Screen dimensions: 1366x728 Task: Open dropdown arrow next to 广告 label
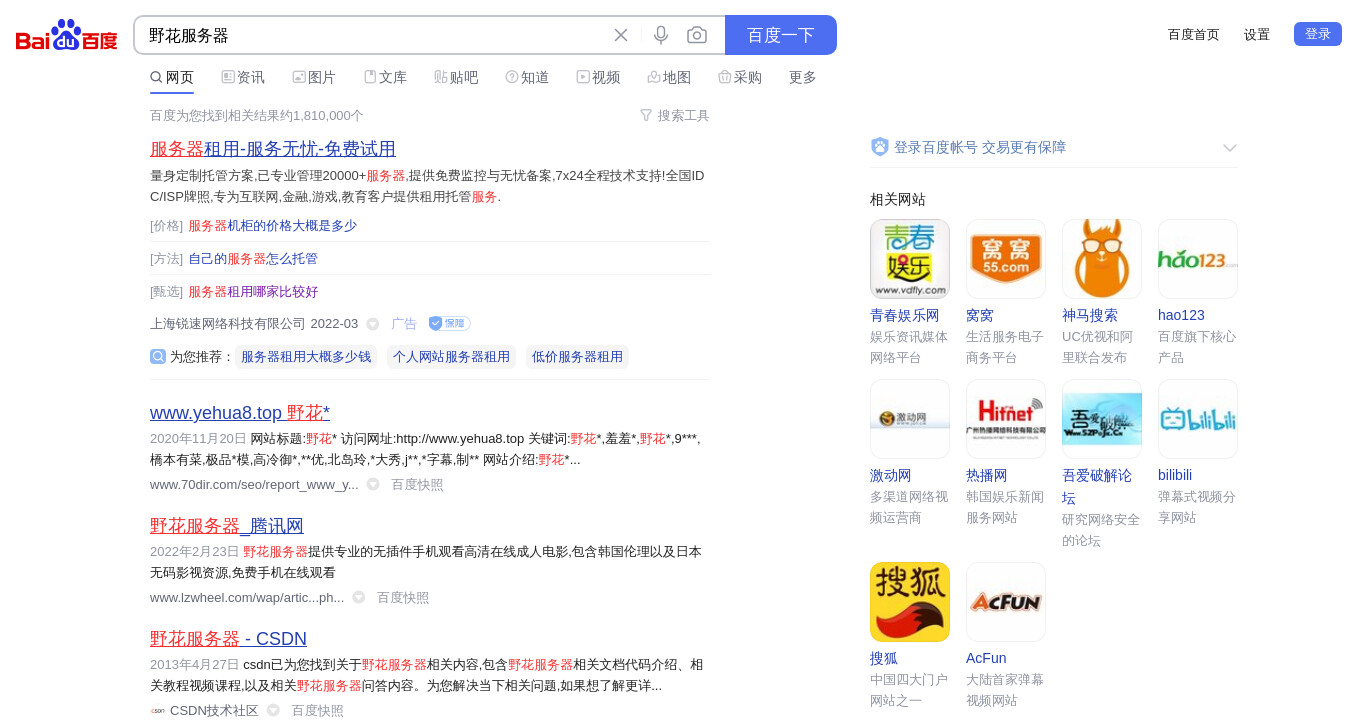(373, 324)
